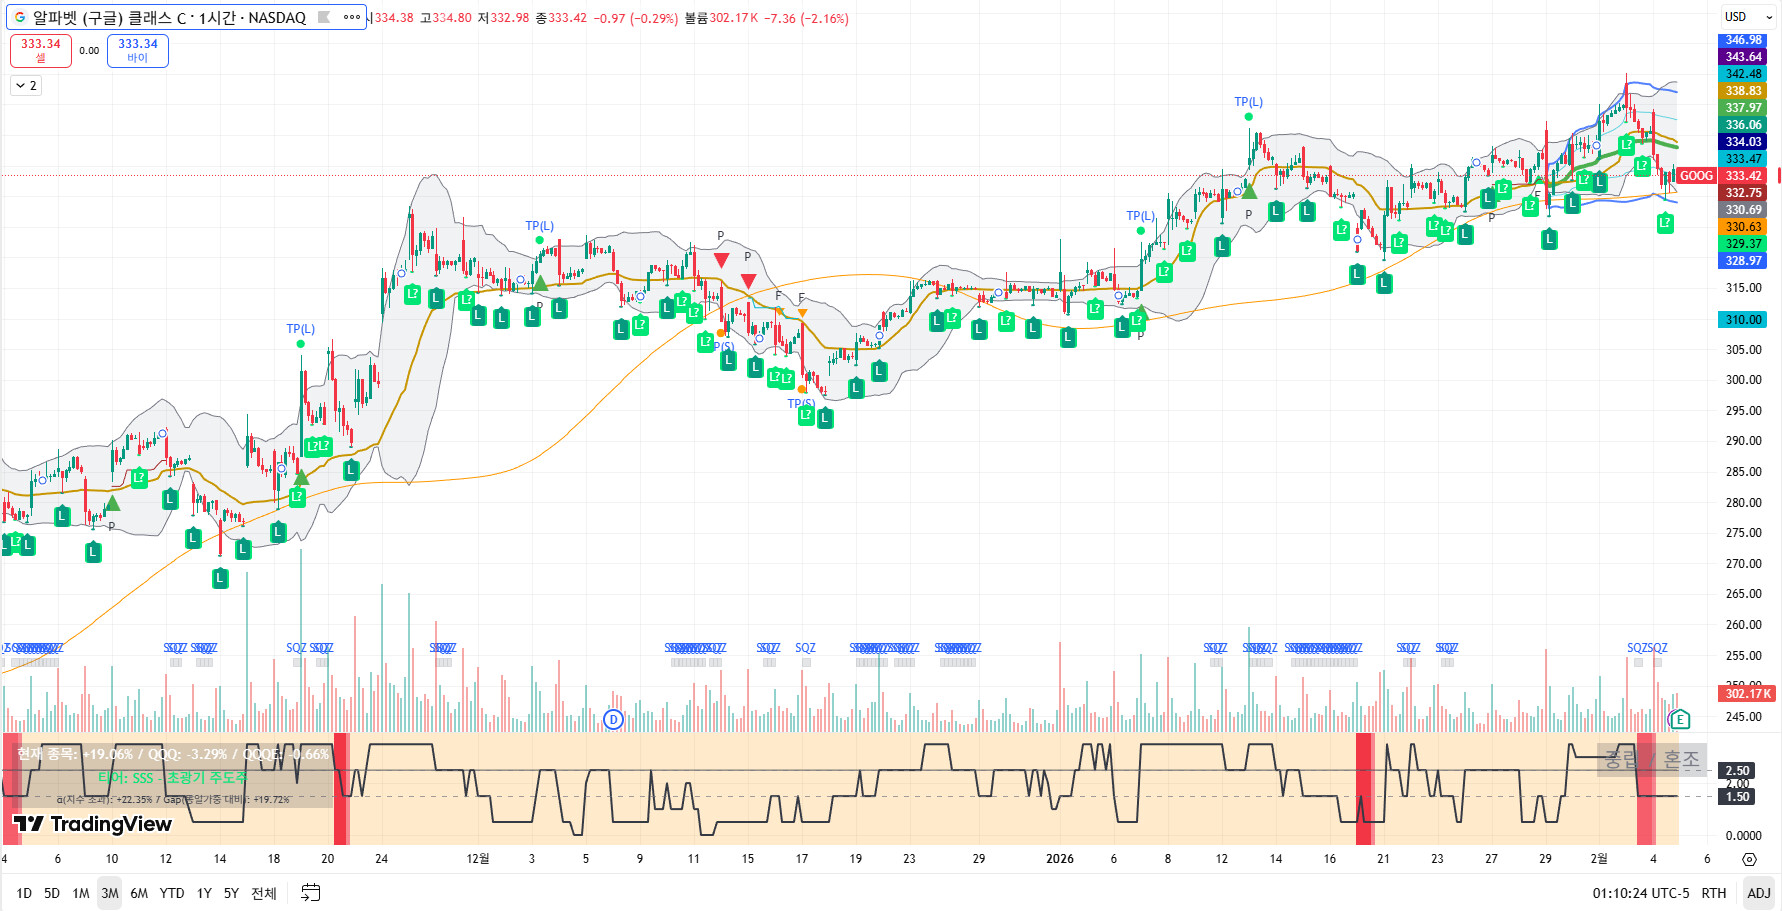Select the 1D time range
The image size is (1782, 911).
[x=24, y=893]
